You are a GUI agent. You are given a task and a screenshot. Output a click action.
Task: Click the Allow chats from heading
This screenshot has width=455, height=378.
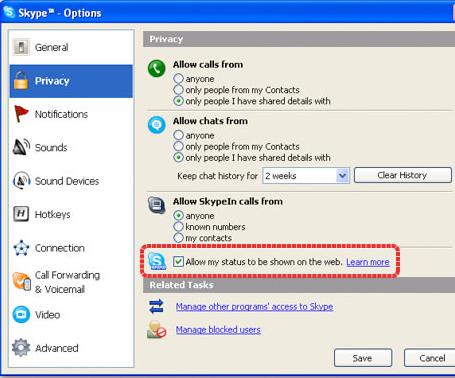[210, 121]
